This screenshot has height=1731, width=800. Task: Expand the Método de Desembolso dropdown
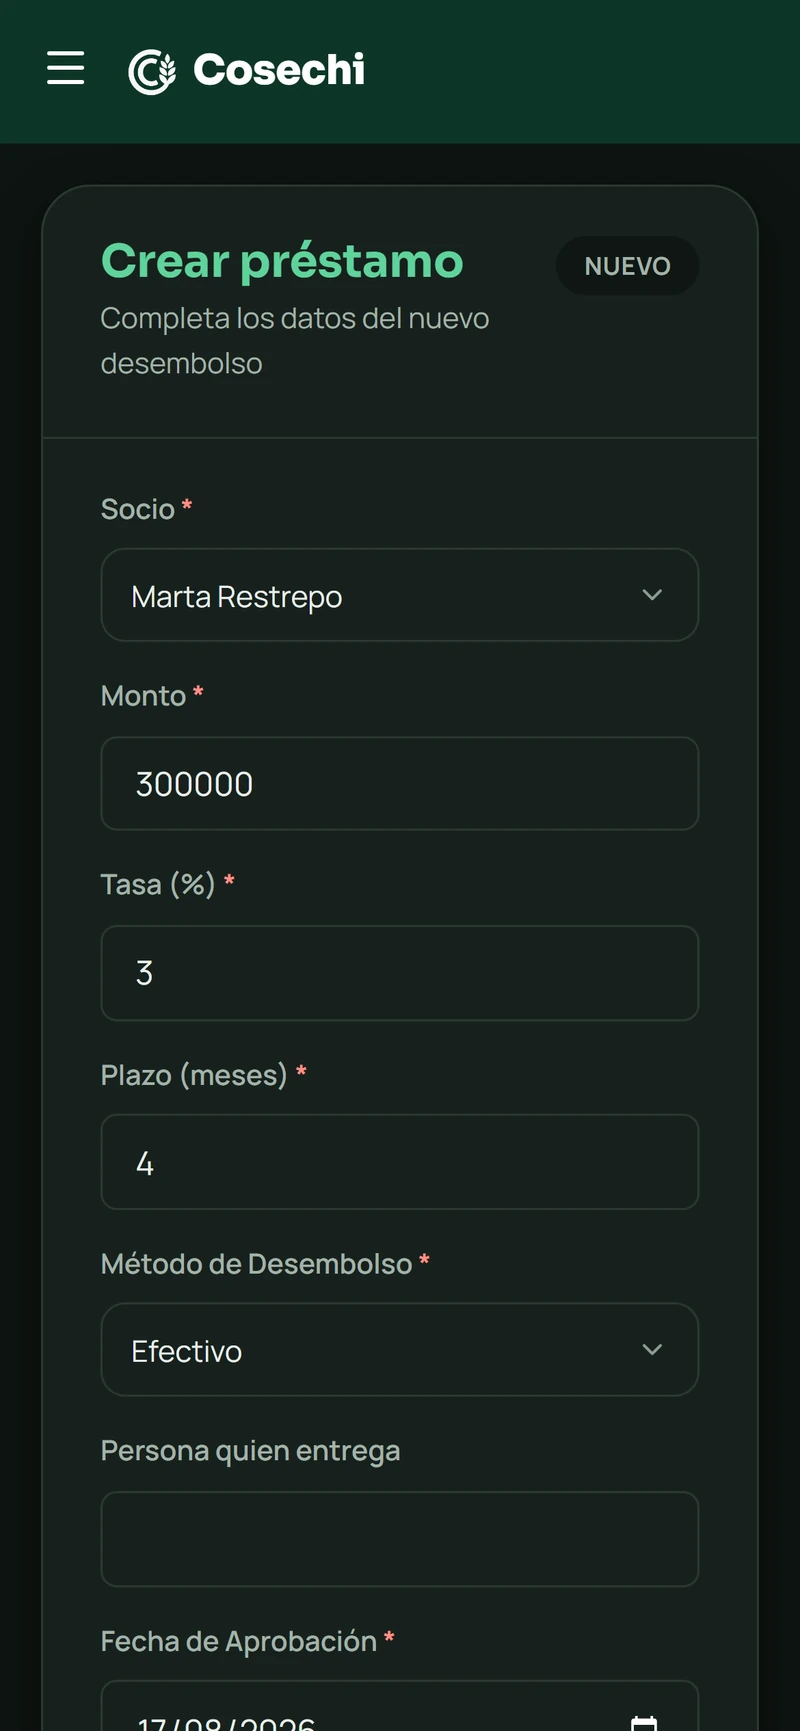(x=400, y=1350)
